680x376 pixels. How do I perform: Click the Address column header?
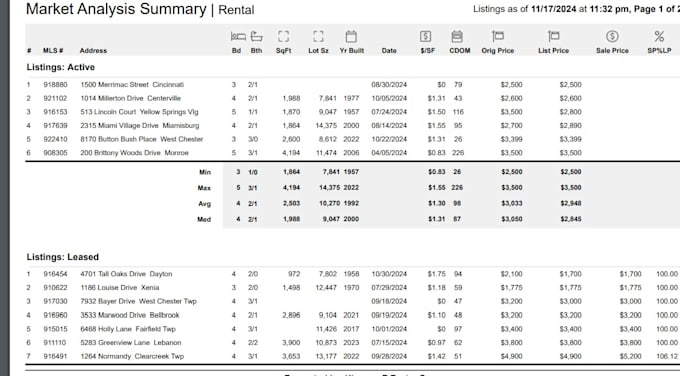pos(93,51)
